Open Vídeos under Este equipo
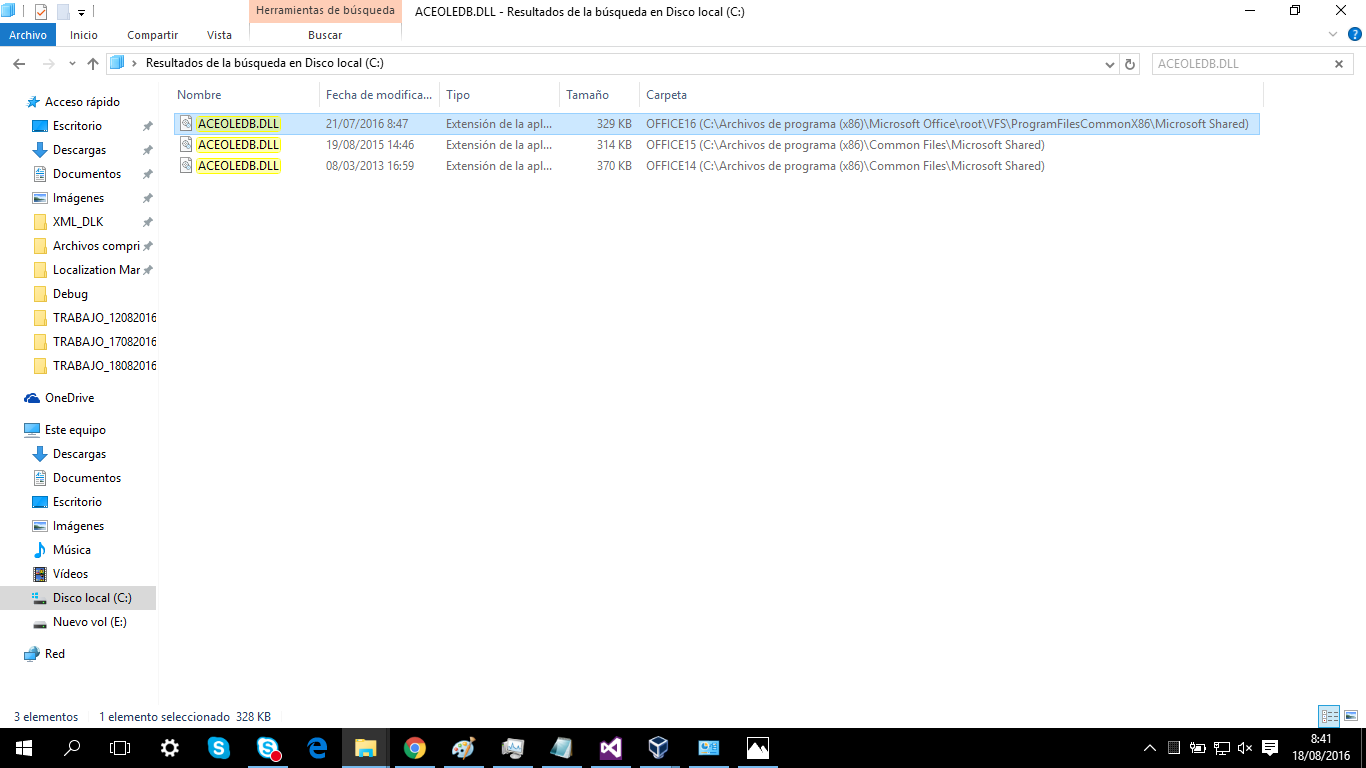 [x=70, y=574]
